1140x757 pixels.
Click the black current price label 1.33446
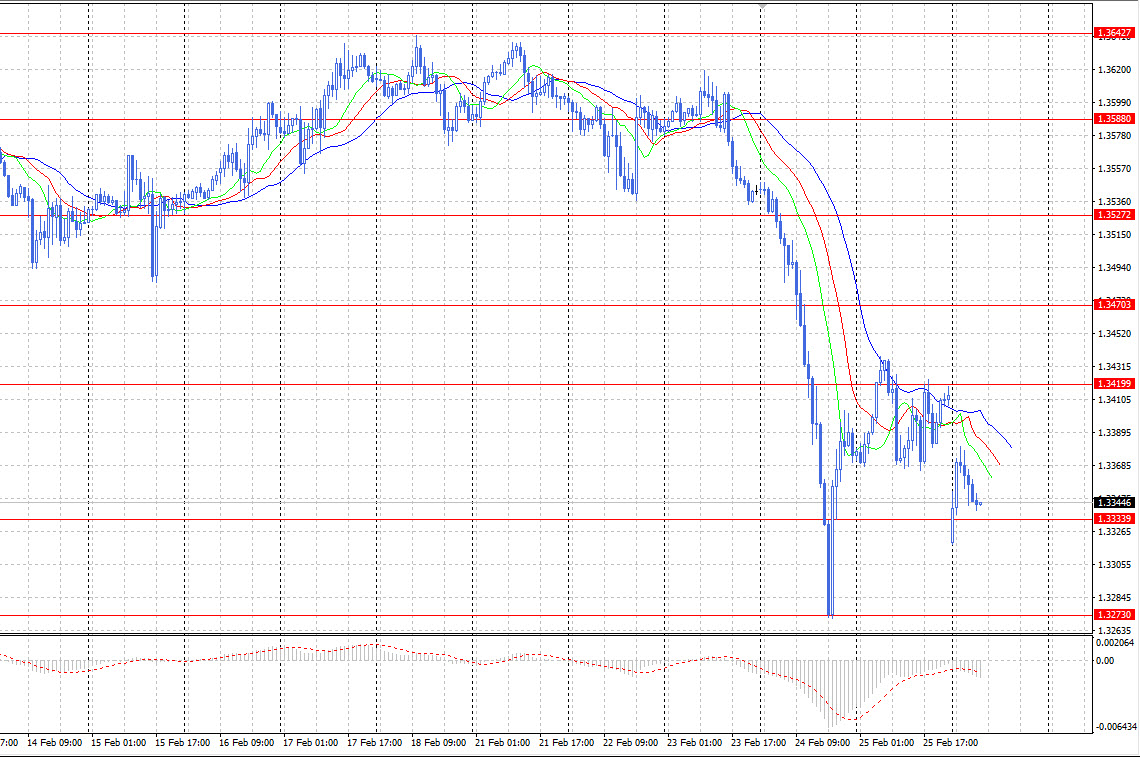1114,502
